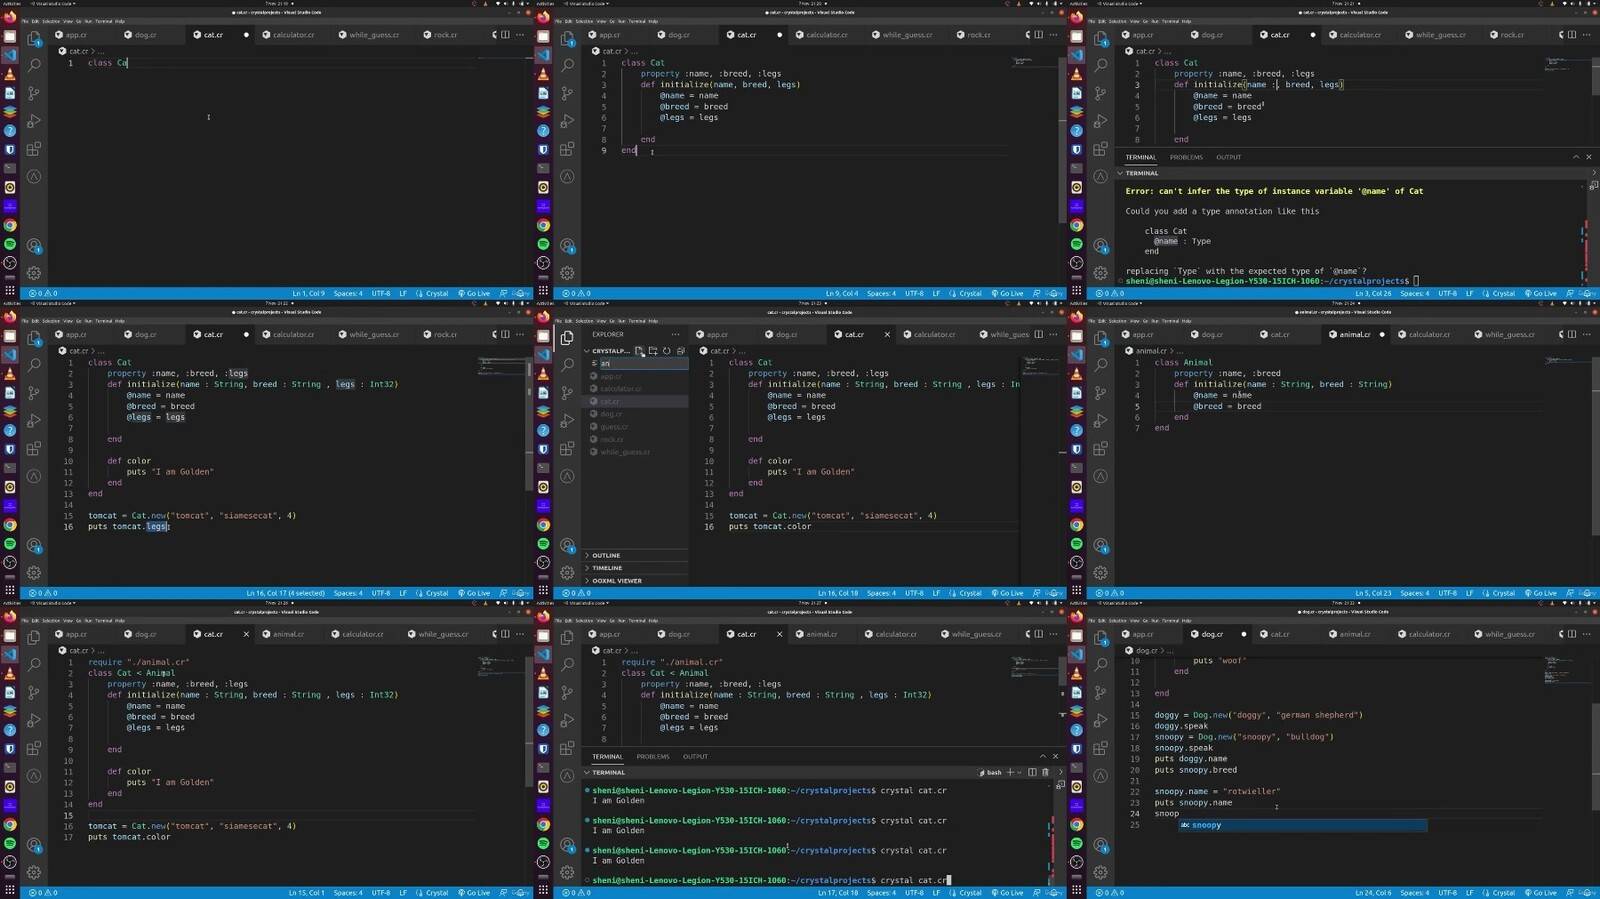Split editor icon in the animal.cr window
The width and height of the screenshot is (1600, 899).
pyautogui.click(x=1572, y=334)
